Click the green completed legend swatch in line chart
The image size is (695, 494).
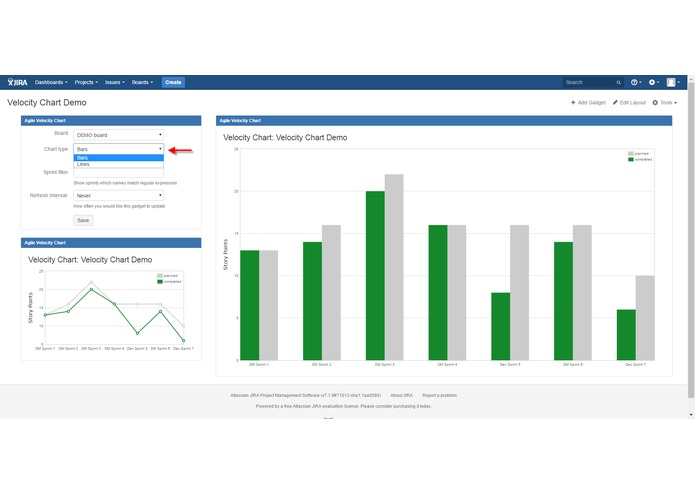pyautogui.click(x=160, y=282)
